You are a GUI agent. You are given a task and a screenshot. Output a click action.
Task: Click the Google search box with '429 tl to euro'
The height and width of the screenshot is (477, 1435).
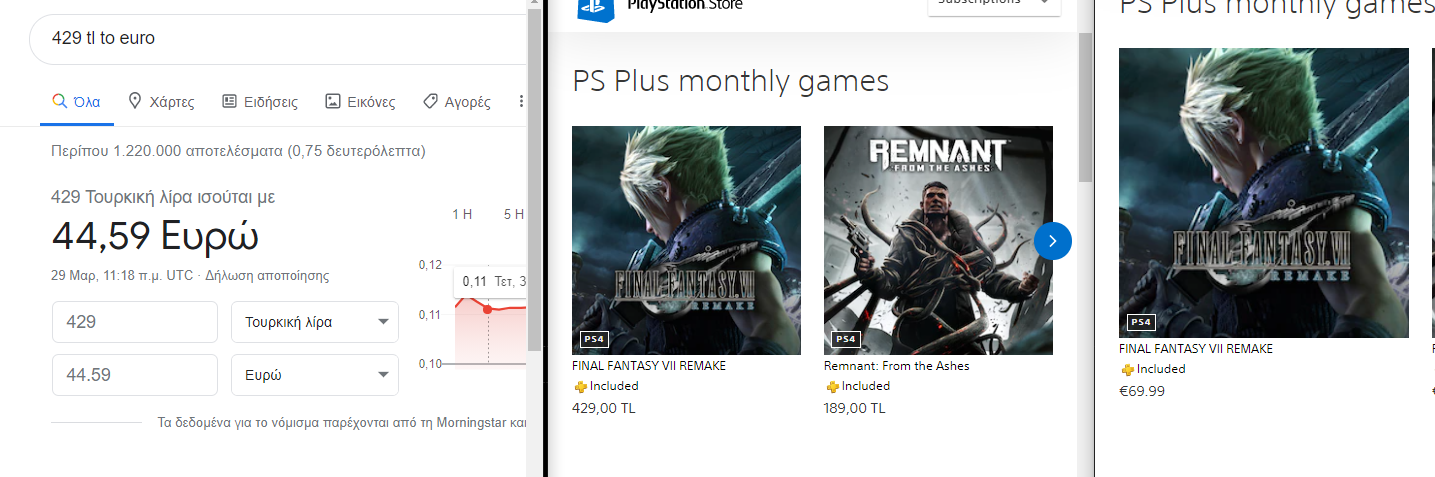coord(278,38)
